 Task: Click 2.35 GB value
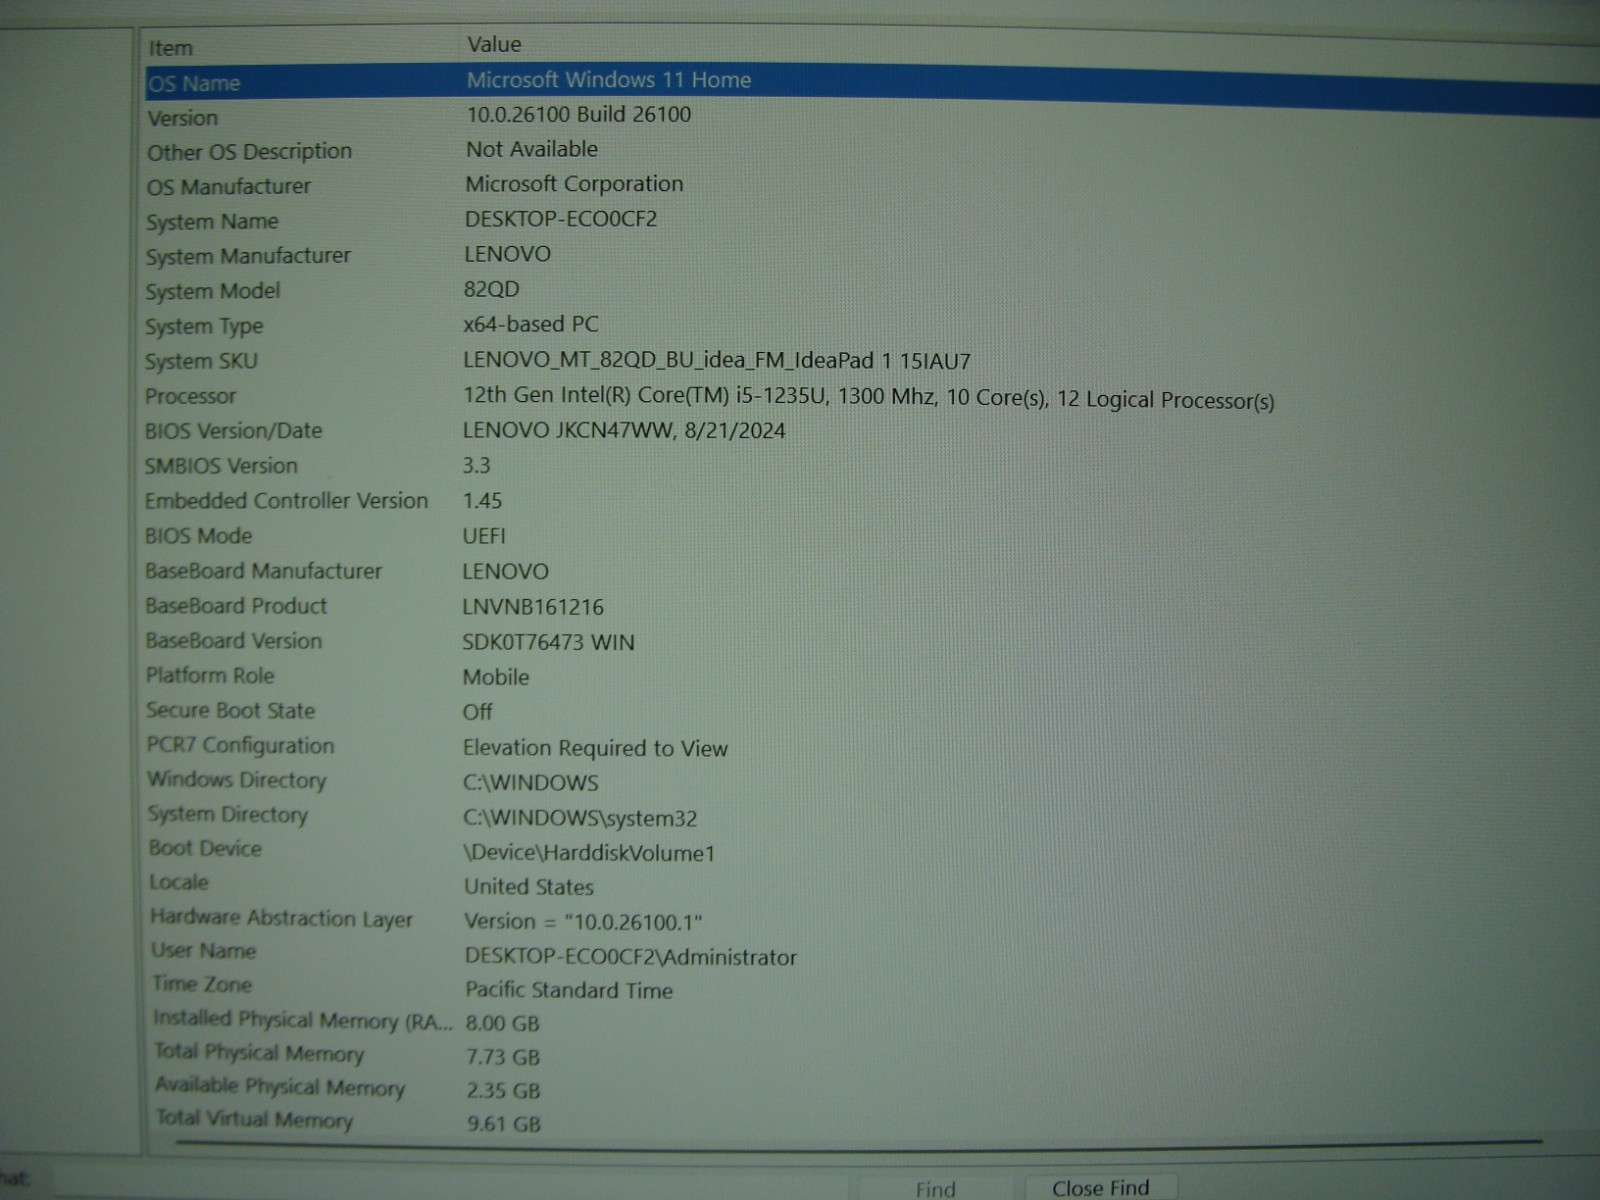503,1091
